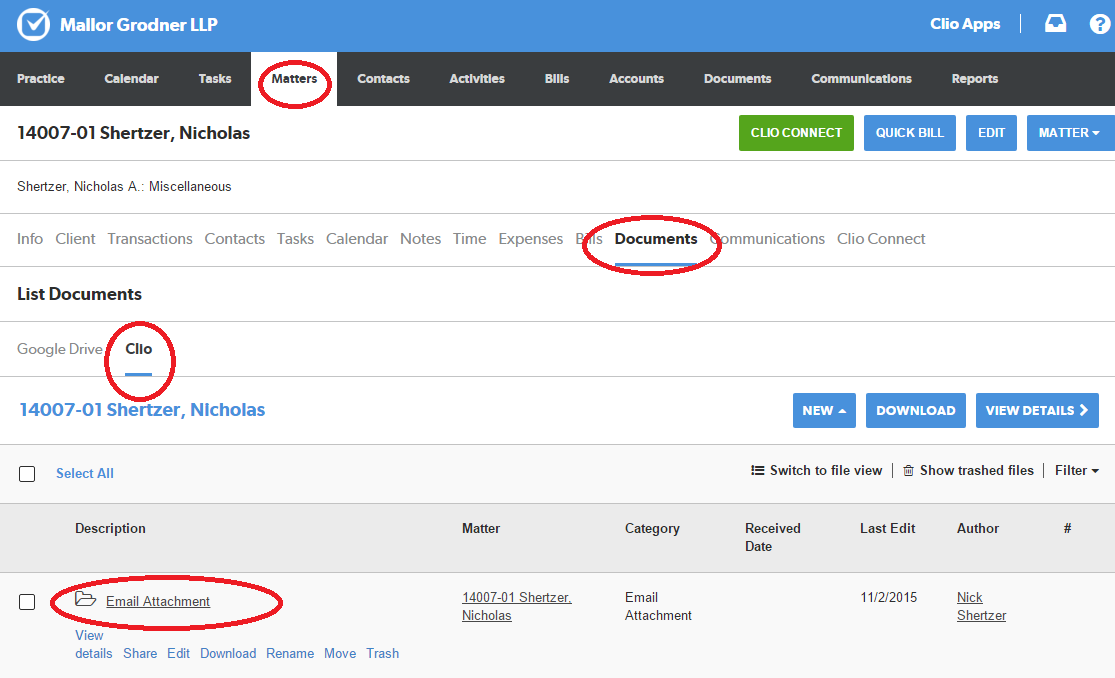The image size is (1115, 678).
Task: Switch to the matter Contacts sub-tab
Action: (x=235, y=239)
